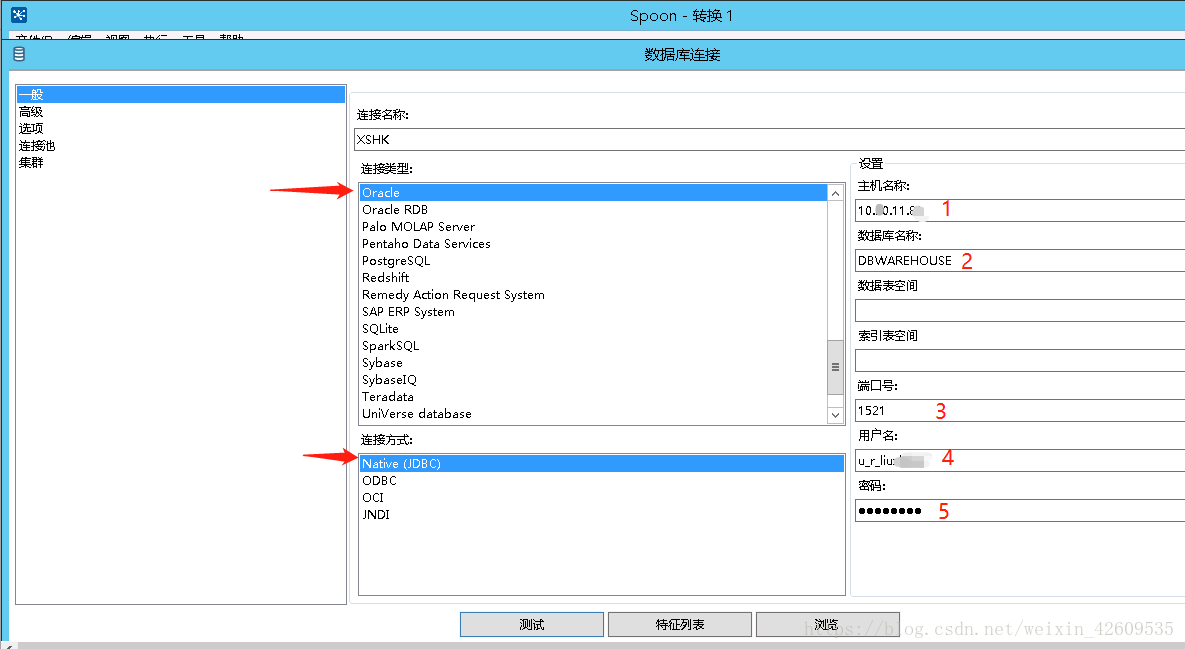Image resolution: width=1185 pixels, height=649 pixels.
Task: Click the Spoon app icon in title bar
Action: 19,14
